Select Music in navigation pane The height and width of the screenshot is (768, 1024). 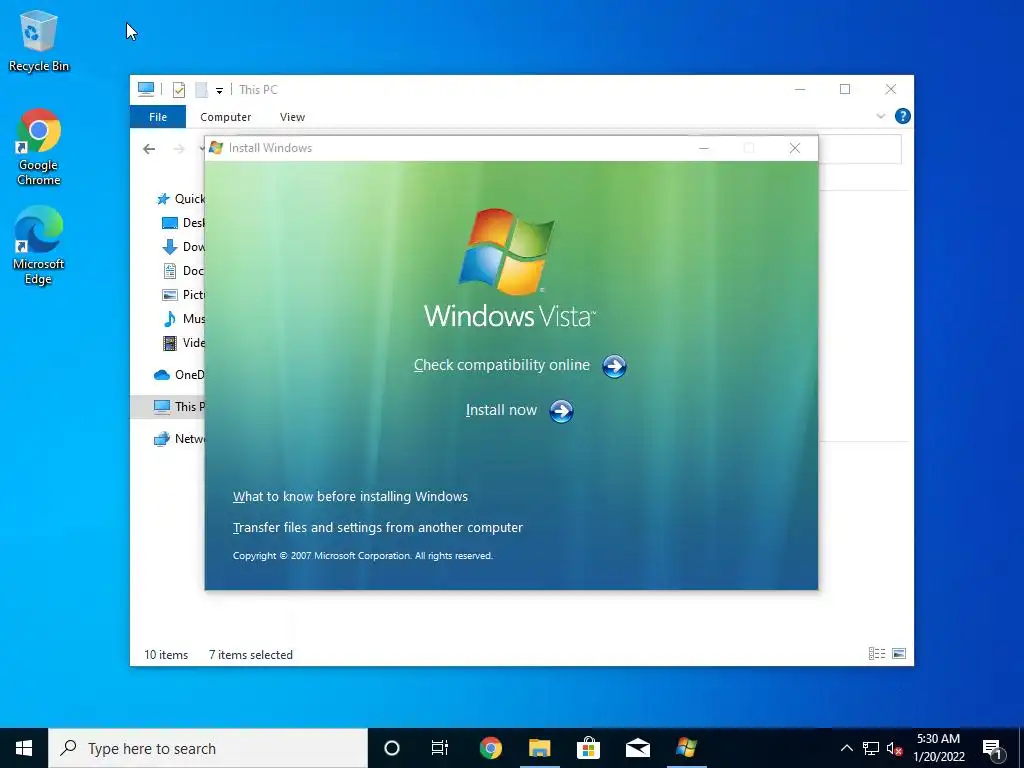(183, 319)
